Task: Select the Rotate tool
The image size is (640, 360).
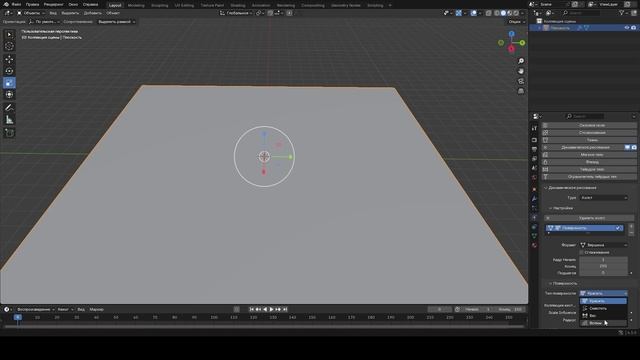Action: tap(9, 71)
